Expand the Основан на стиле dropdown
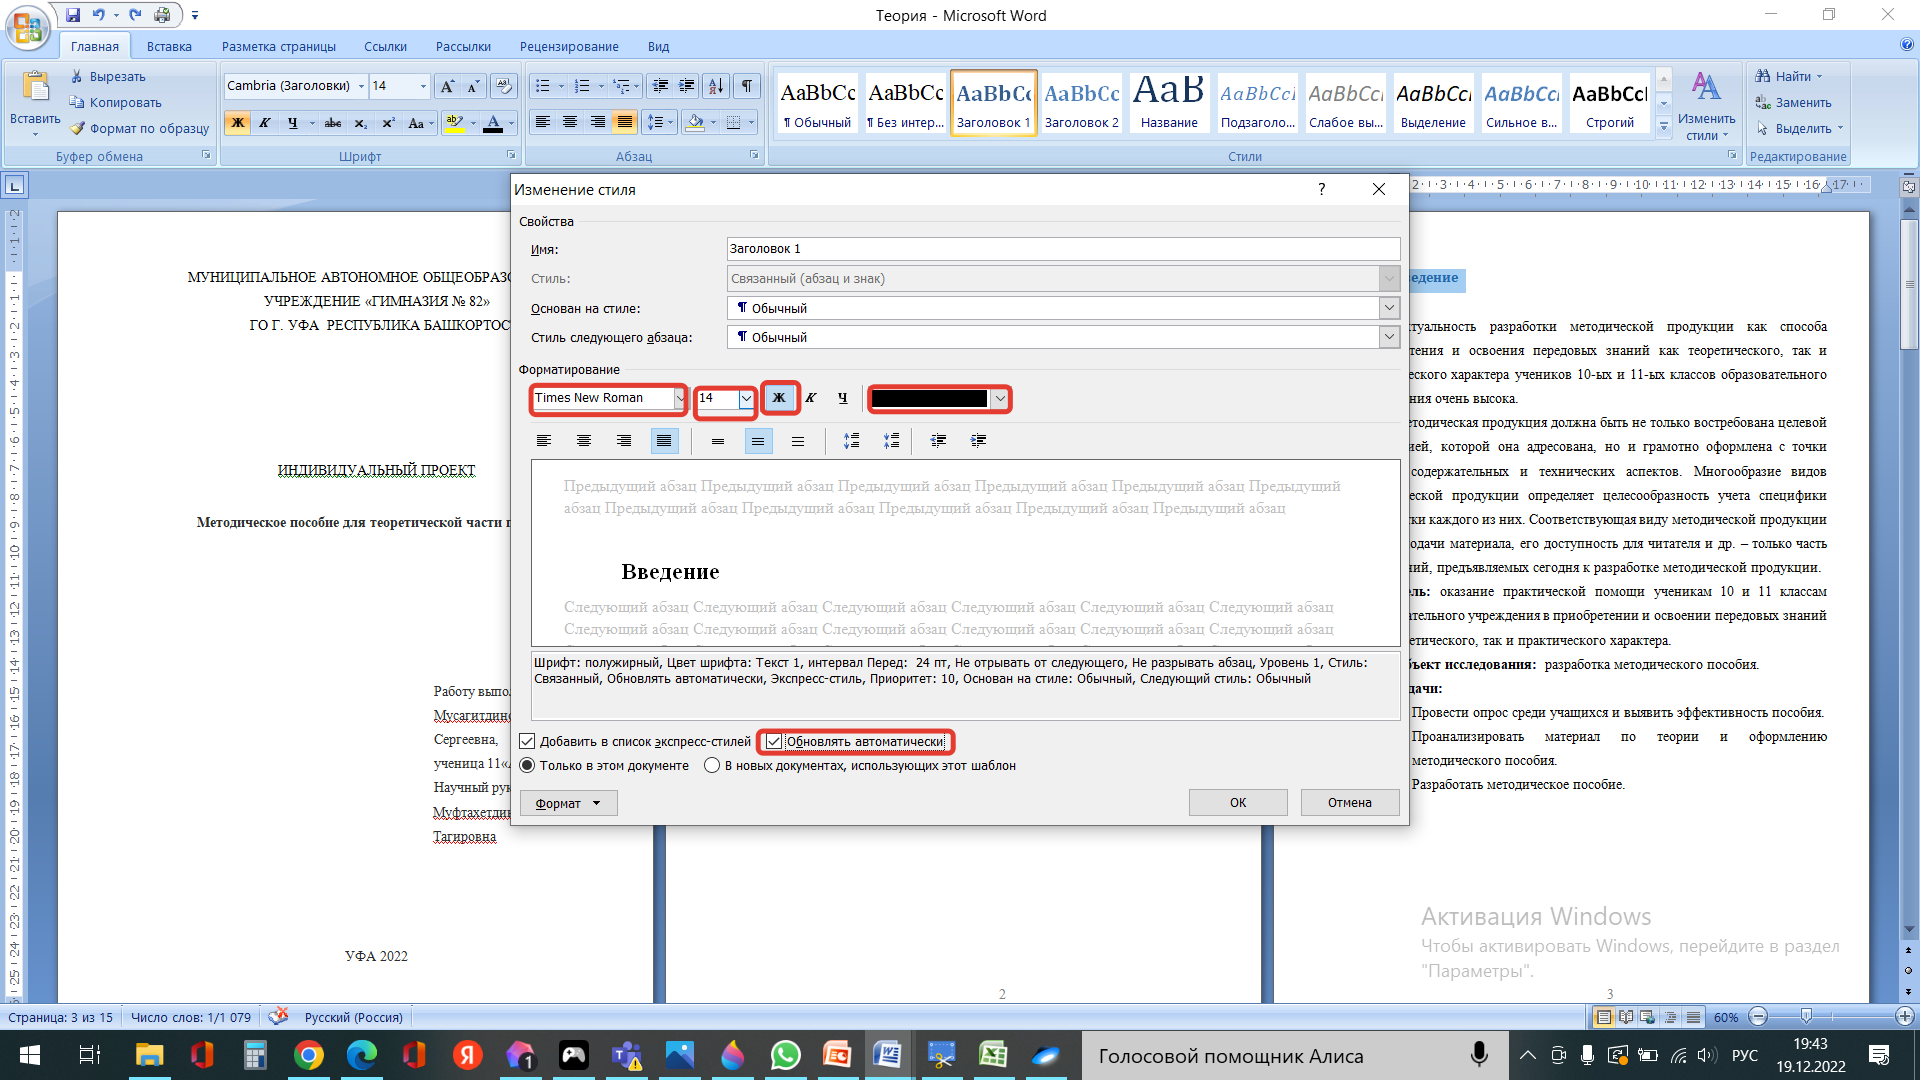 (1389, 308)
